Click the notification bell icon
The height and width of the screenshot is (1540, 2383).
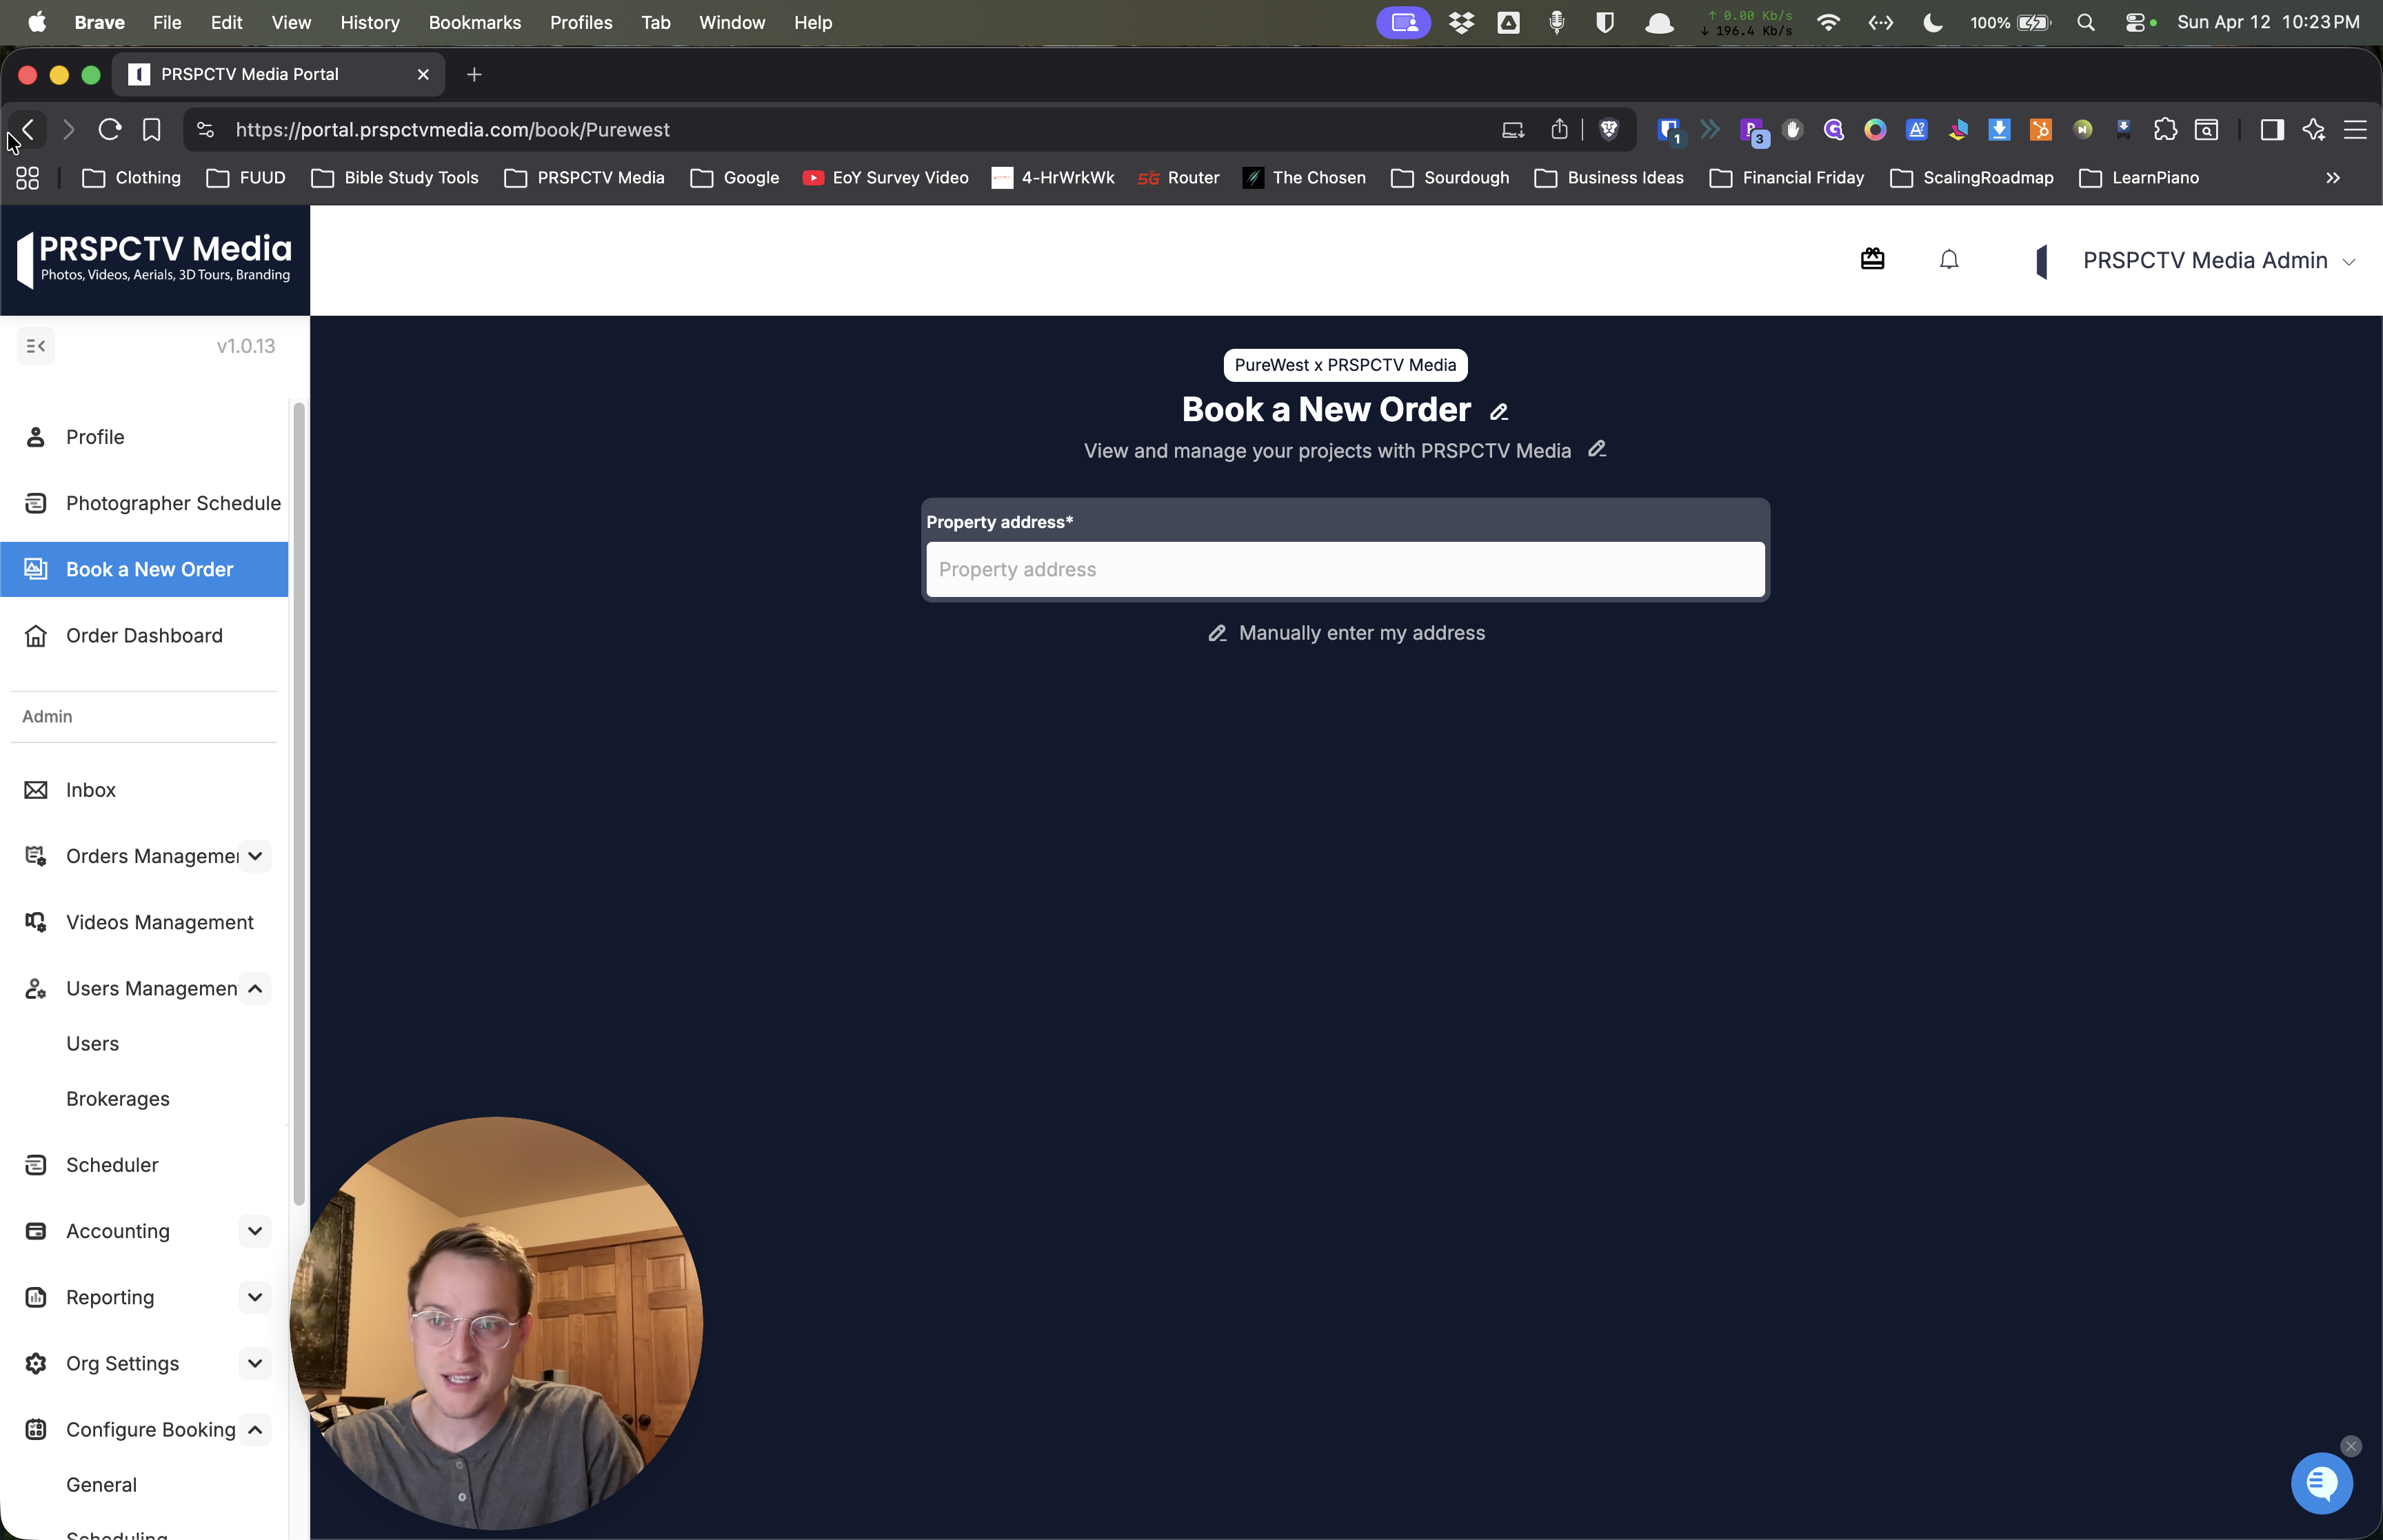click(x=1948, y=260)
